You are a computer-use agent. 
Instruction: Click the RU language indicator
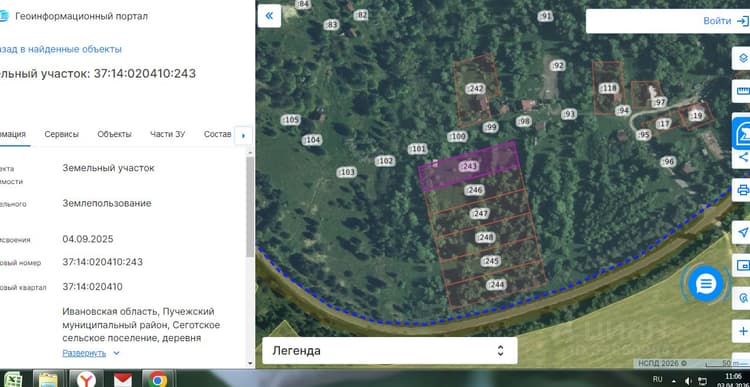(x=658, y=379)
